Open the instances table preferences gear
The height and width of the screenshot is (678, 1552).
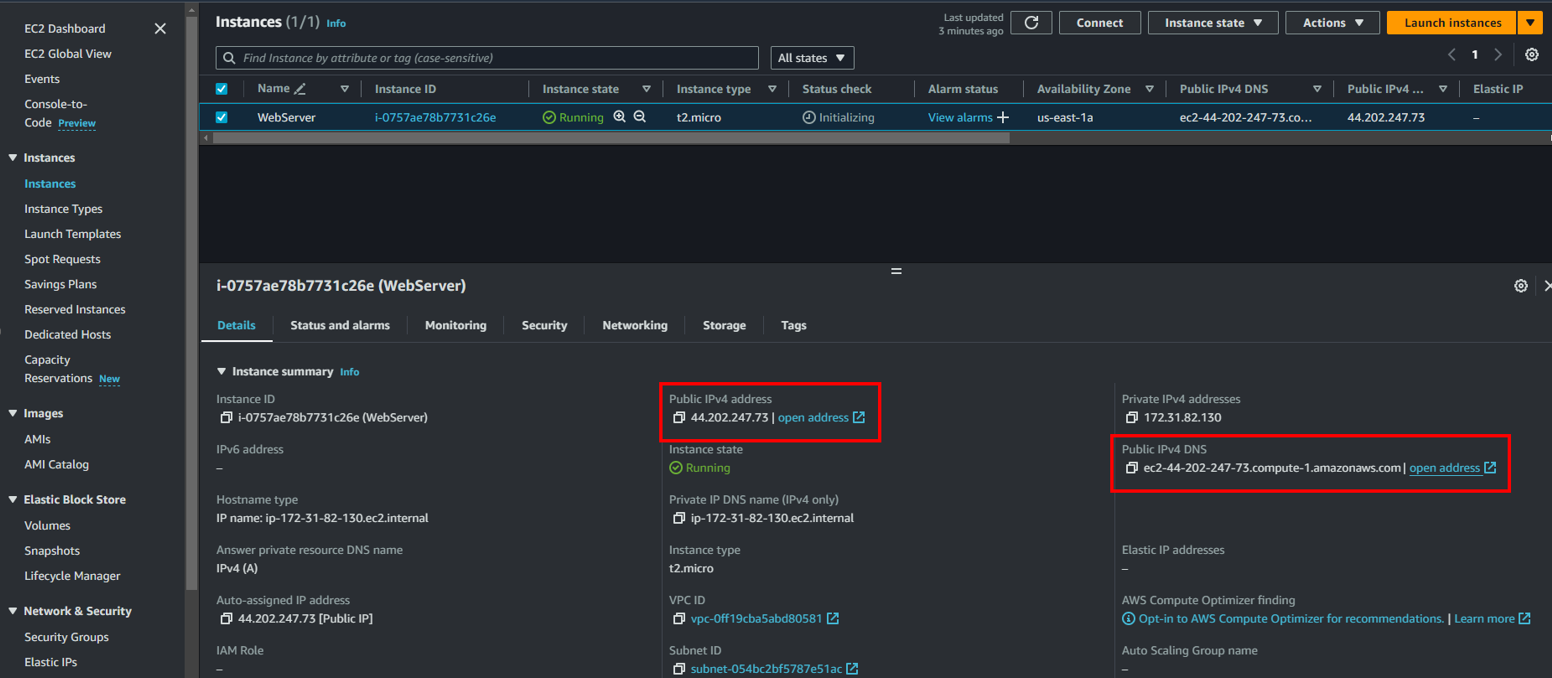[x=1532, y=54]
